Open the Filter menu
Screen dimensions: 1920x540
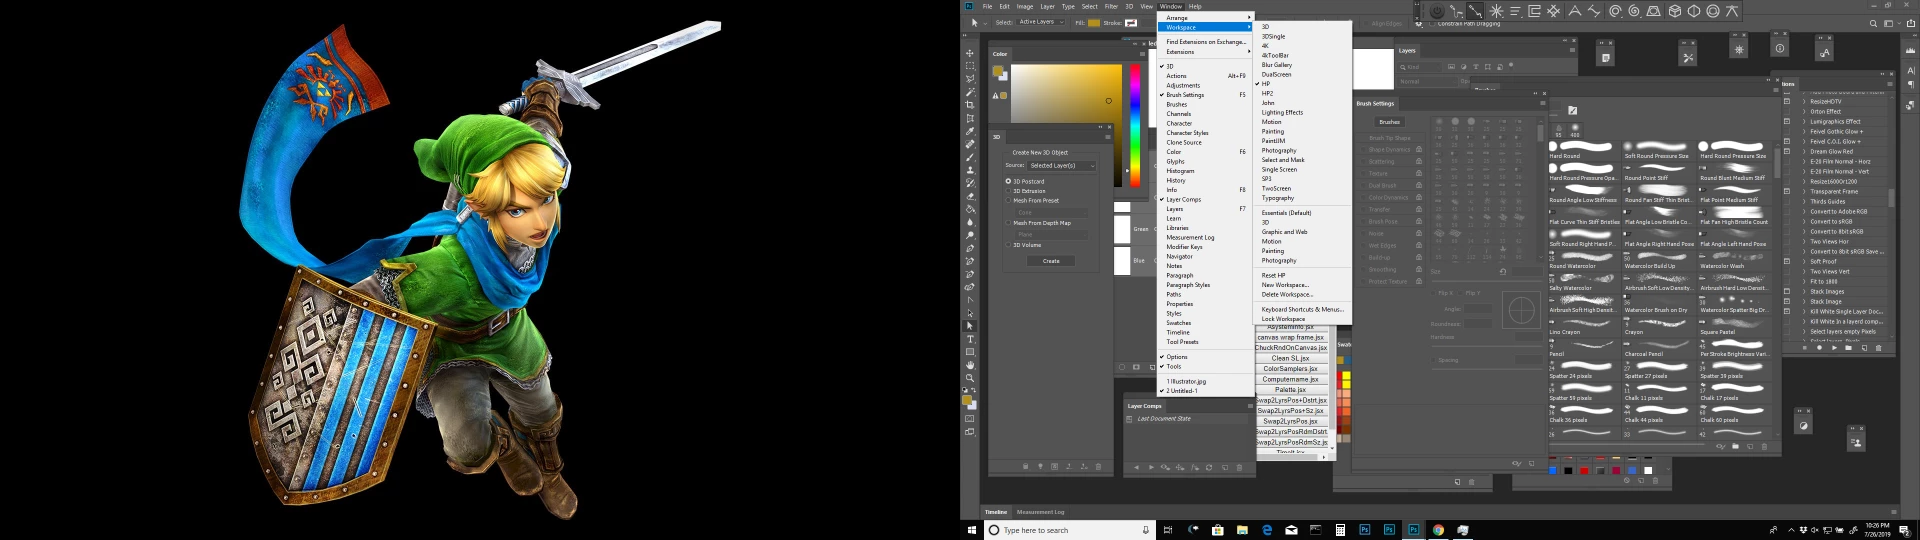pyautogui.click(x=1111, y=6)
